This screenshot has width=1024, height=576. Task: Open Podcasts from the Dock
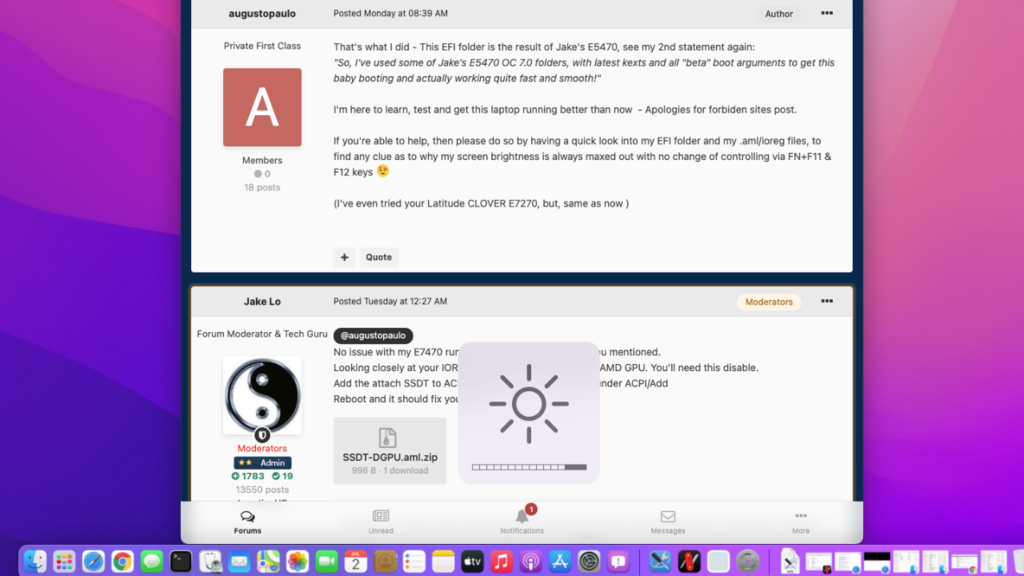pos(530,562)
